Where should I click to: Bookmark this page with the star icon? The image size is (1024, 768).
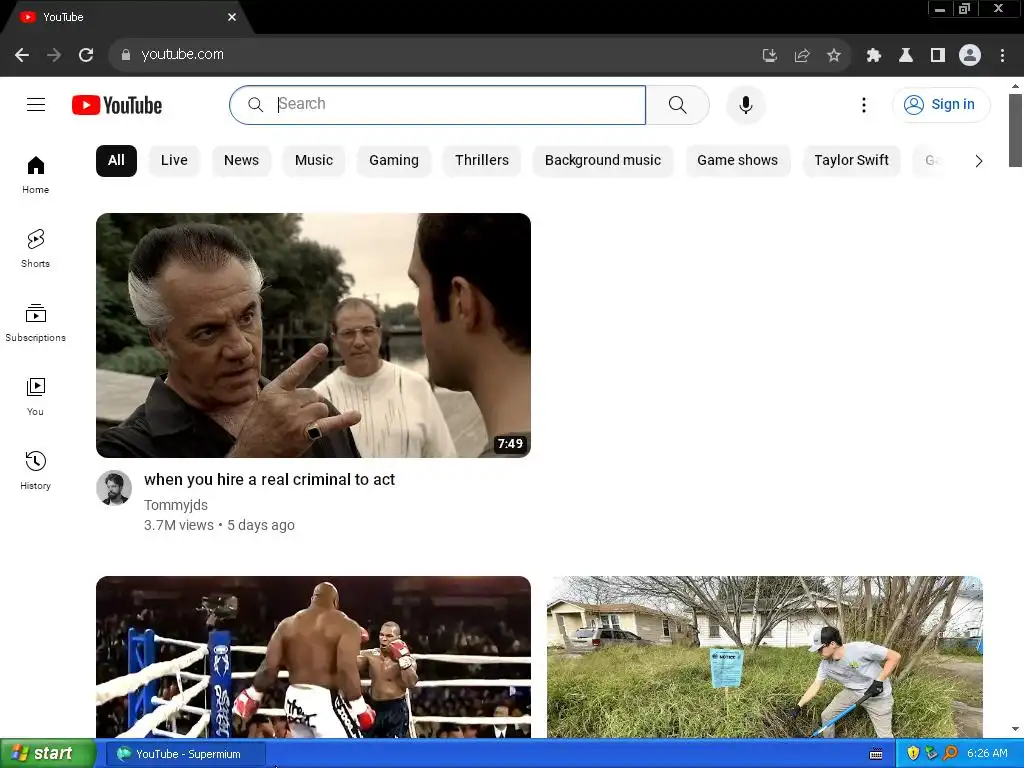click(834, 56)
